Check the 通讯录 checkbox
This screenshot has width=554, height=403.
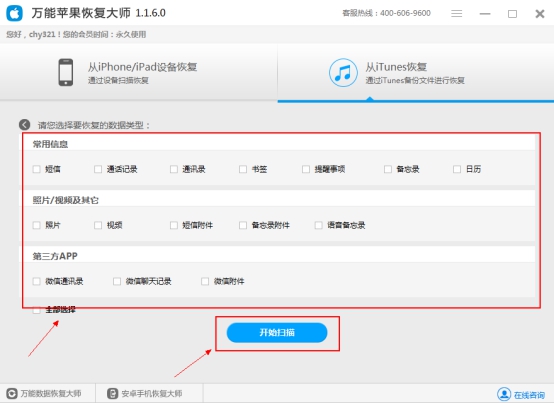coord(173,169)
